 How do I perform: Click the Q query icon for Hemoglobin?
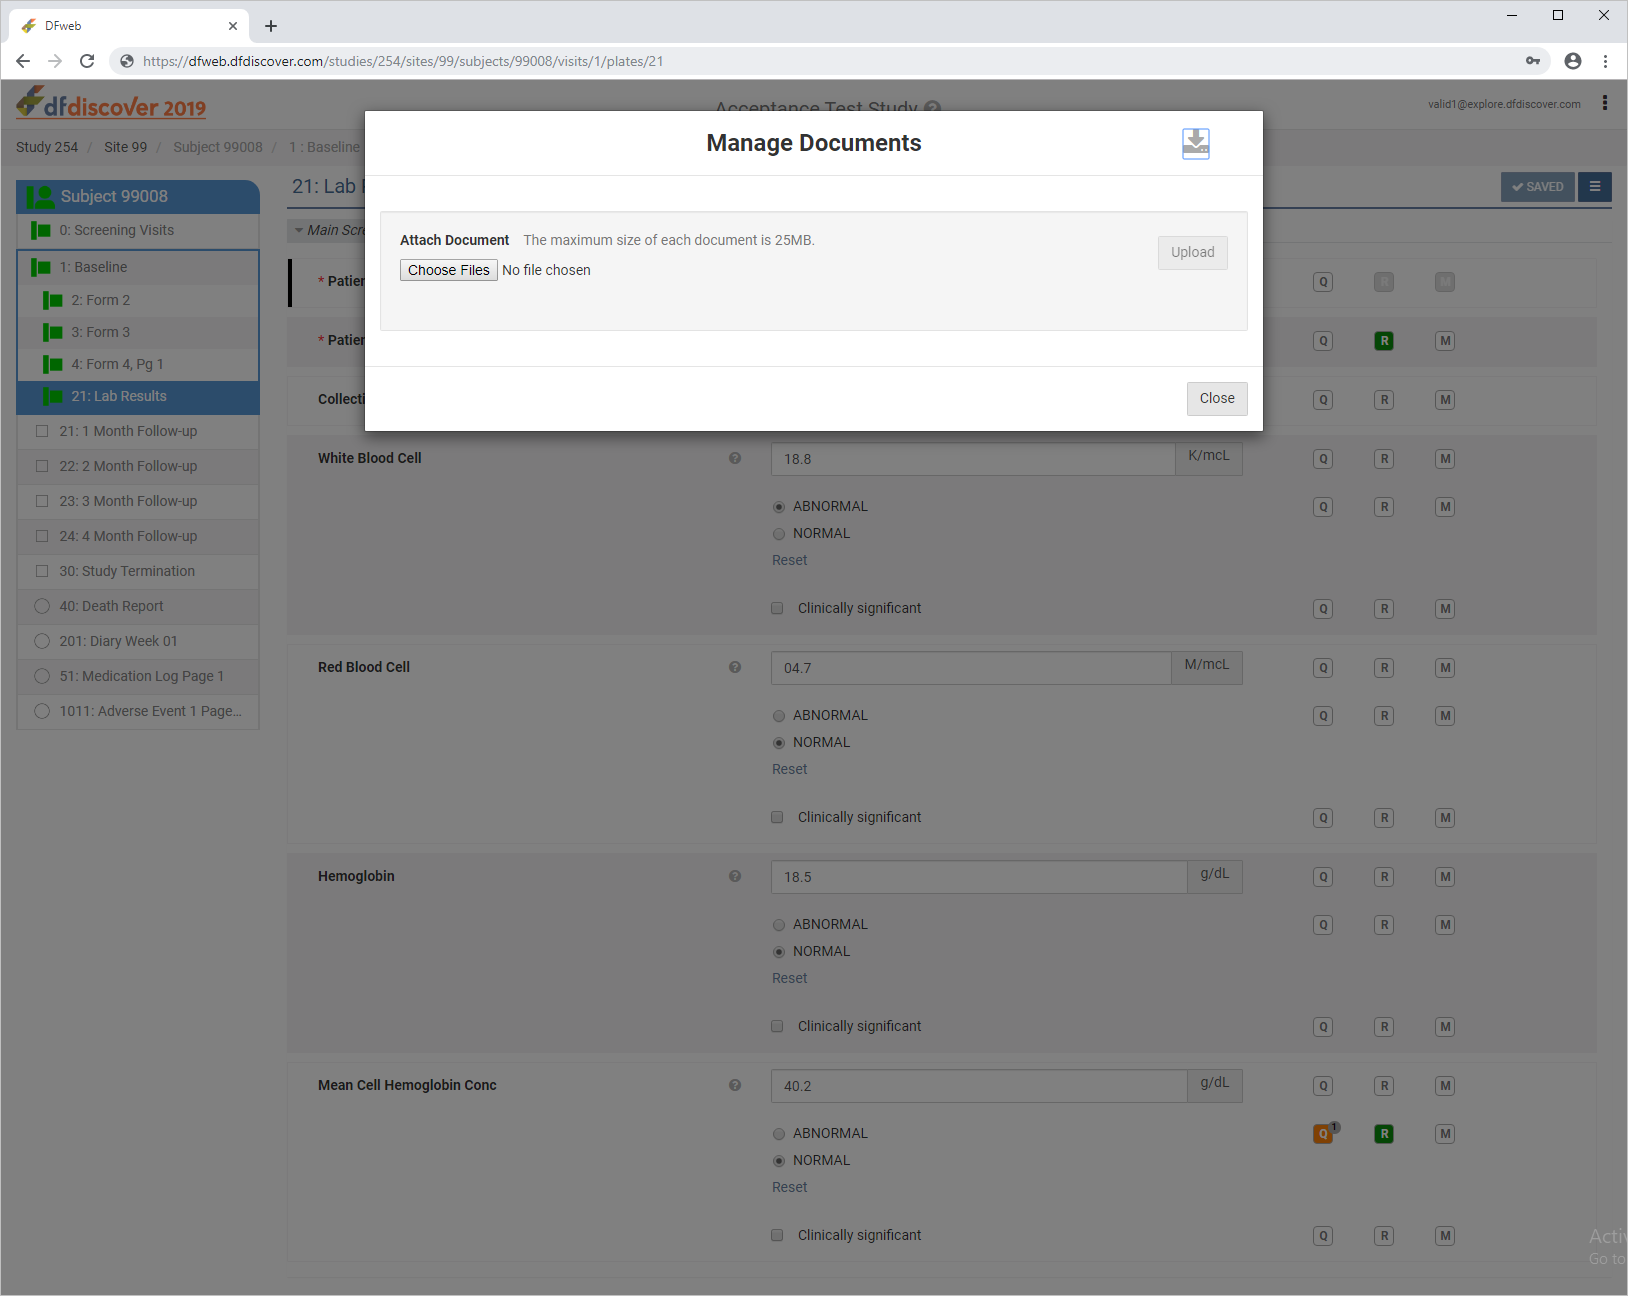[1323, 877]
